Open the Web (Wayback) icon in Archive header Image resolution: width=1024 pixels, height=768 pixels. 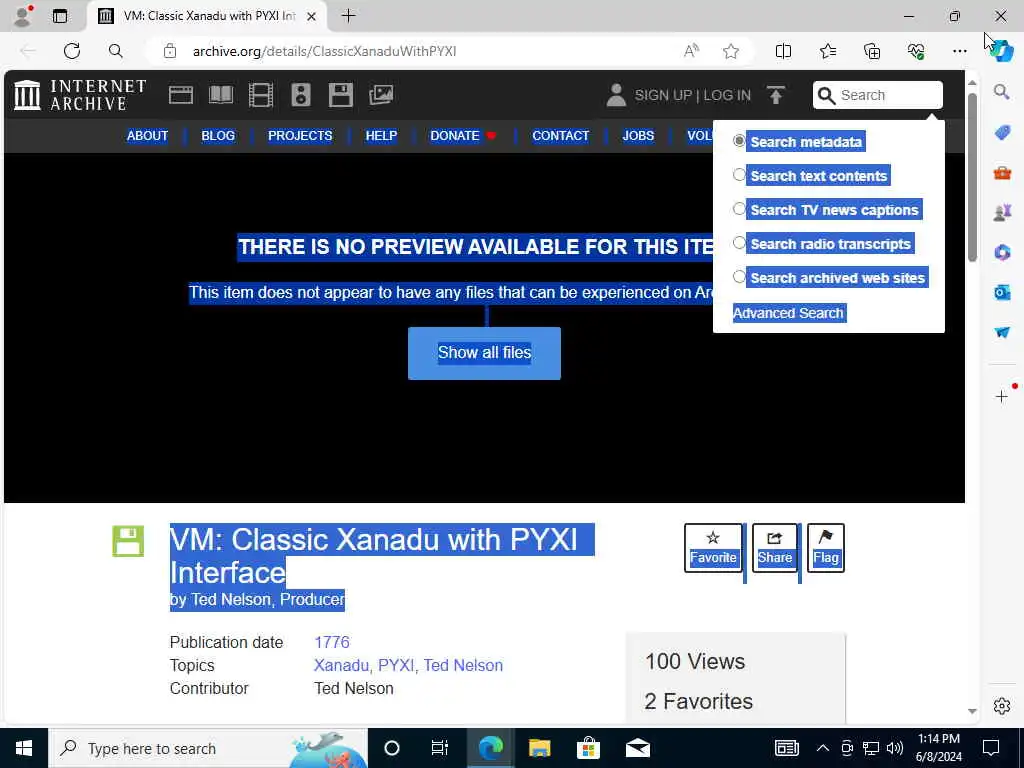point(181,95)
